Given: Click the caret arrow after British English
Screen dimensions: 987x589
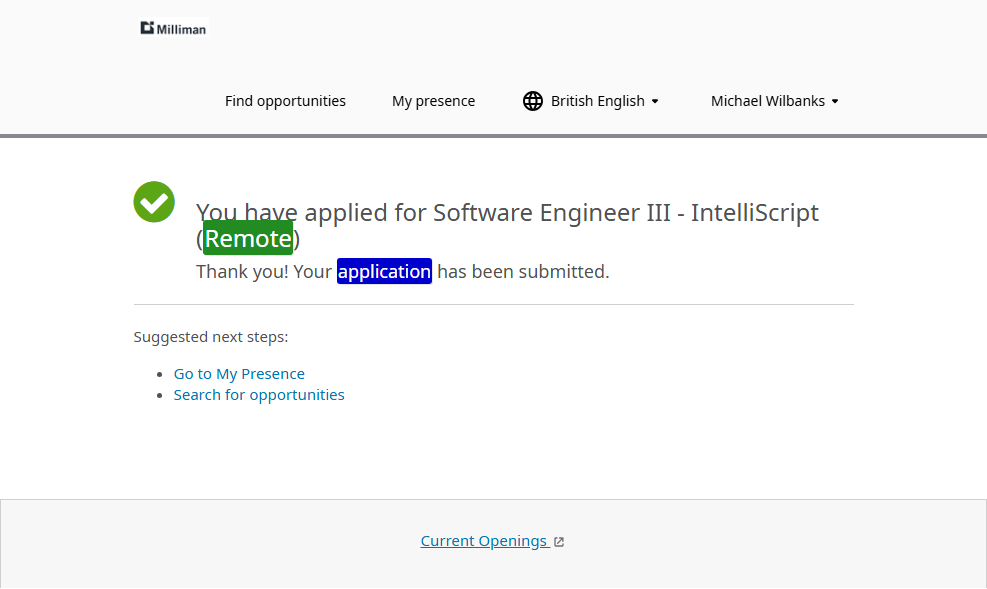Looking at the screenshot, I should point(655,102).
